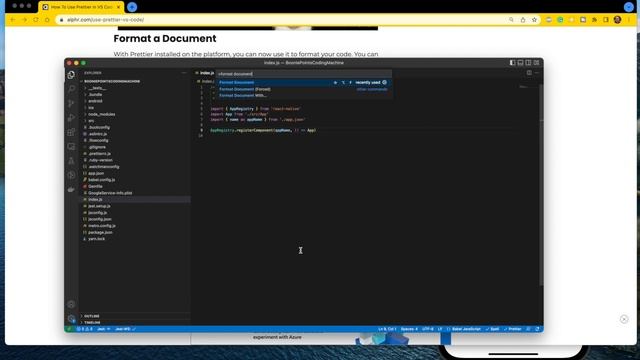The width and height of the screenshot is (640, 360).
Task: Open the Extensions view icon
Action: point(71,132)
